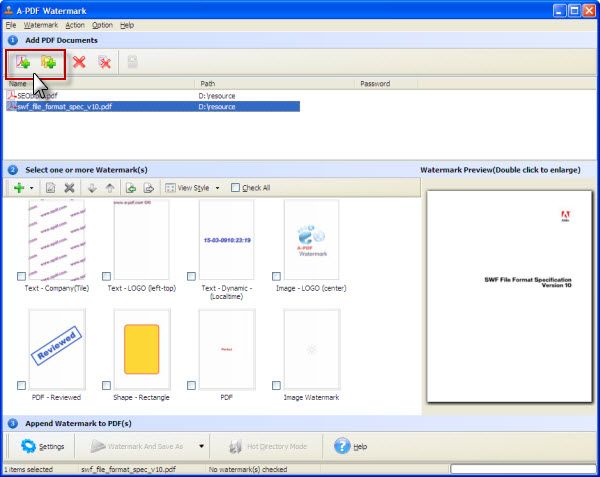This screenshot has width=600, height=477.
Task: Sort by the Name column header
Action: click(x=100, y=83)
